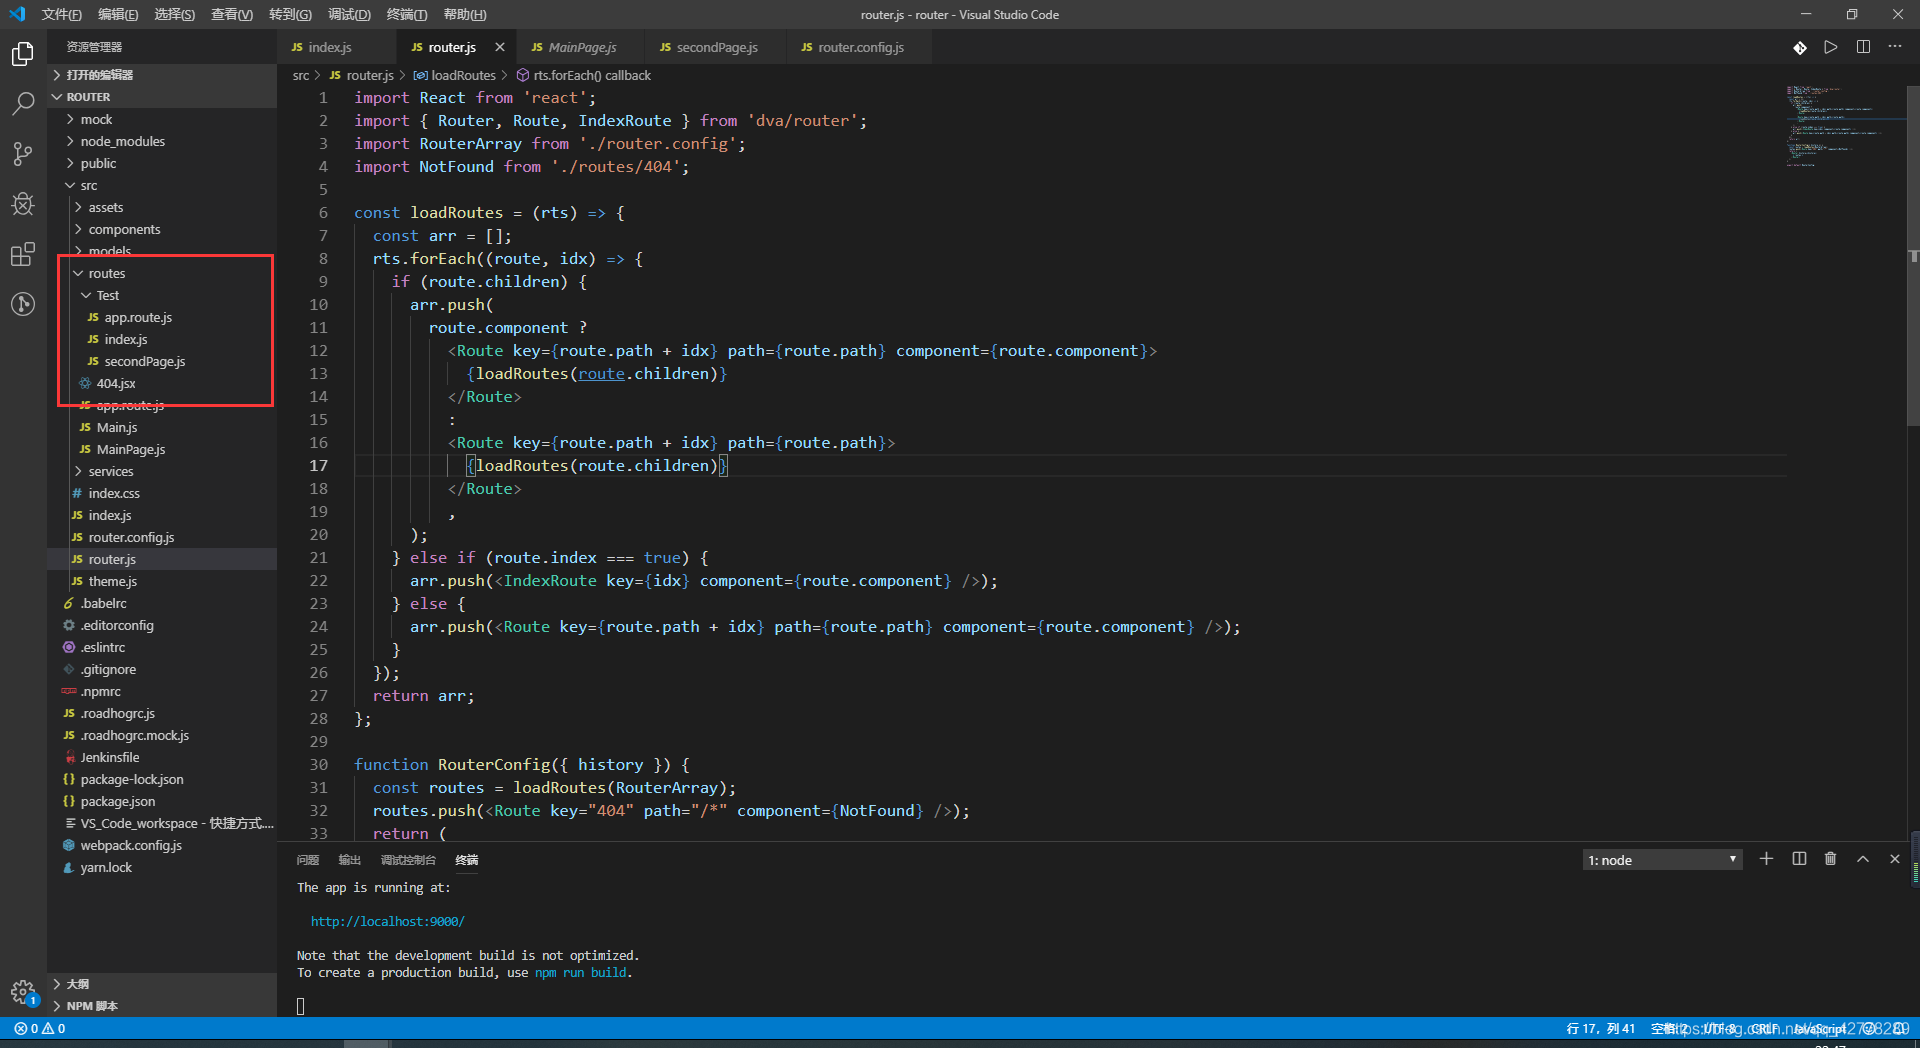Open http://localhost:9000/ link in terminal
The image size is (1920, 1048).
coord(387,921)
